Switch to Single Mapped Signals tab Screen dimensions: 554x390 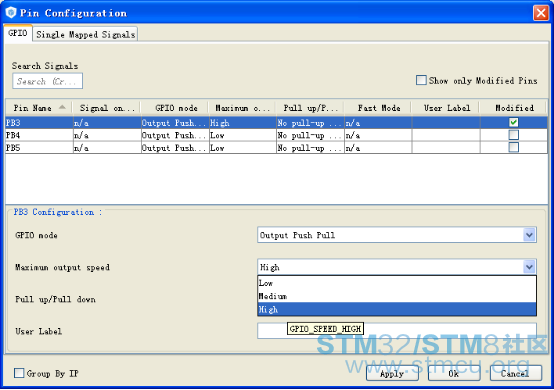click(x=86, y=34)
